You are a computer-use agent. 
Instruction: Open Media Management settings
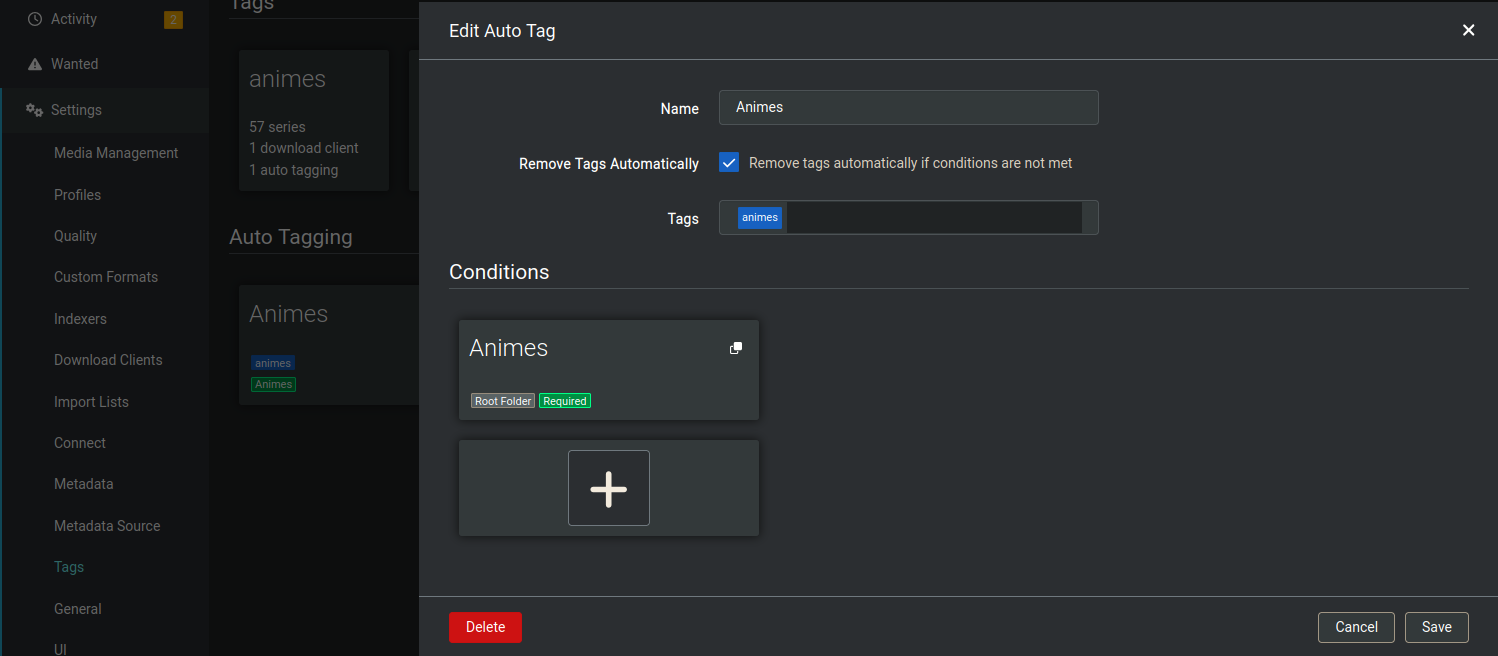coord(116,153)
